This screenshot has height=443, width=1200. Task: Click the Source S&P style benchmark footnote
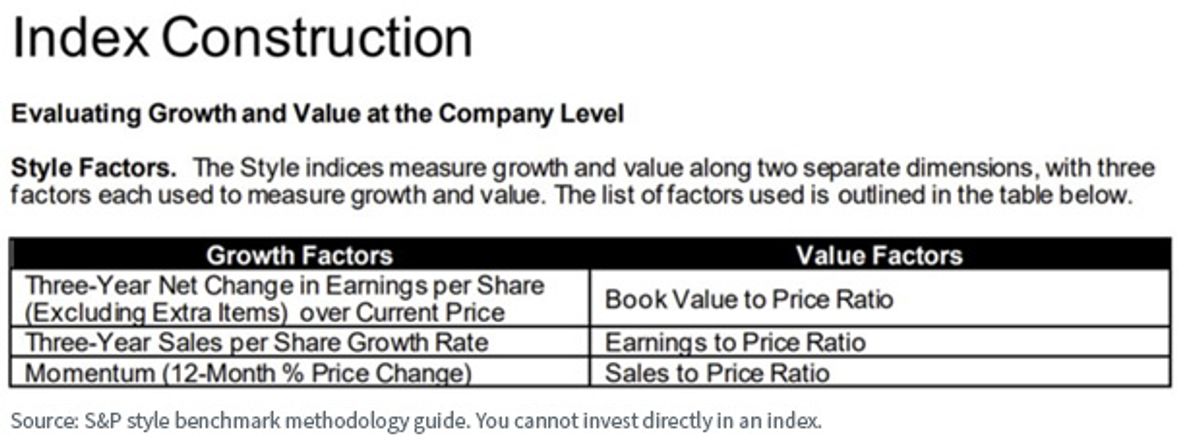(x=416, y=421)
